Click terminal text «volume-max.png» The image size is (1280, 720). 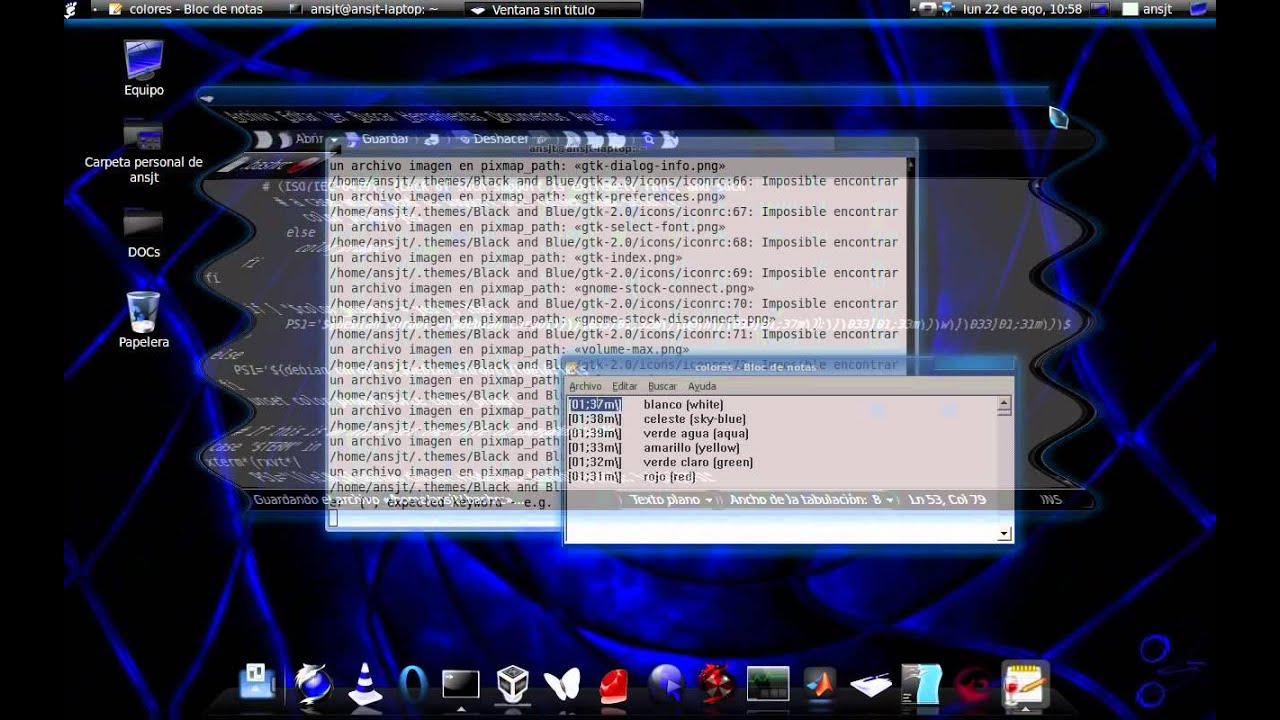pyautogui.click(x=632, y=350)
